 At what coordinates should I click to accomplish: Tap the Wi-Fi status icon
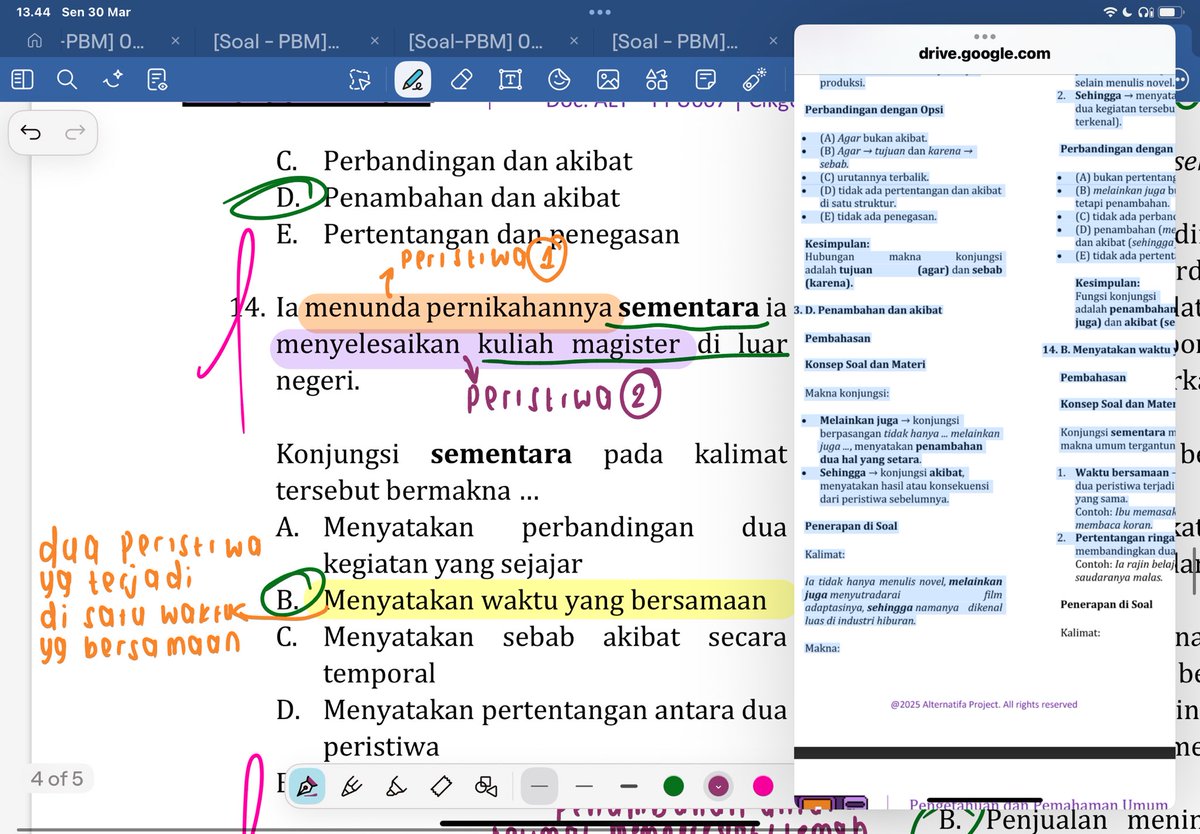tap(1110, 12)
